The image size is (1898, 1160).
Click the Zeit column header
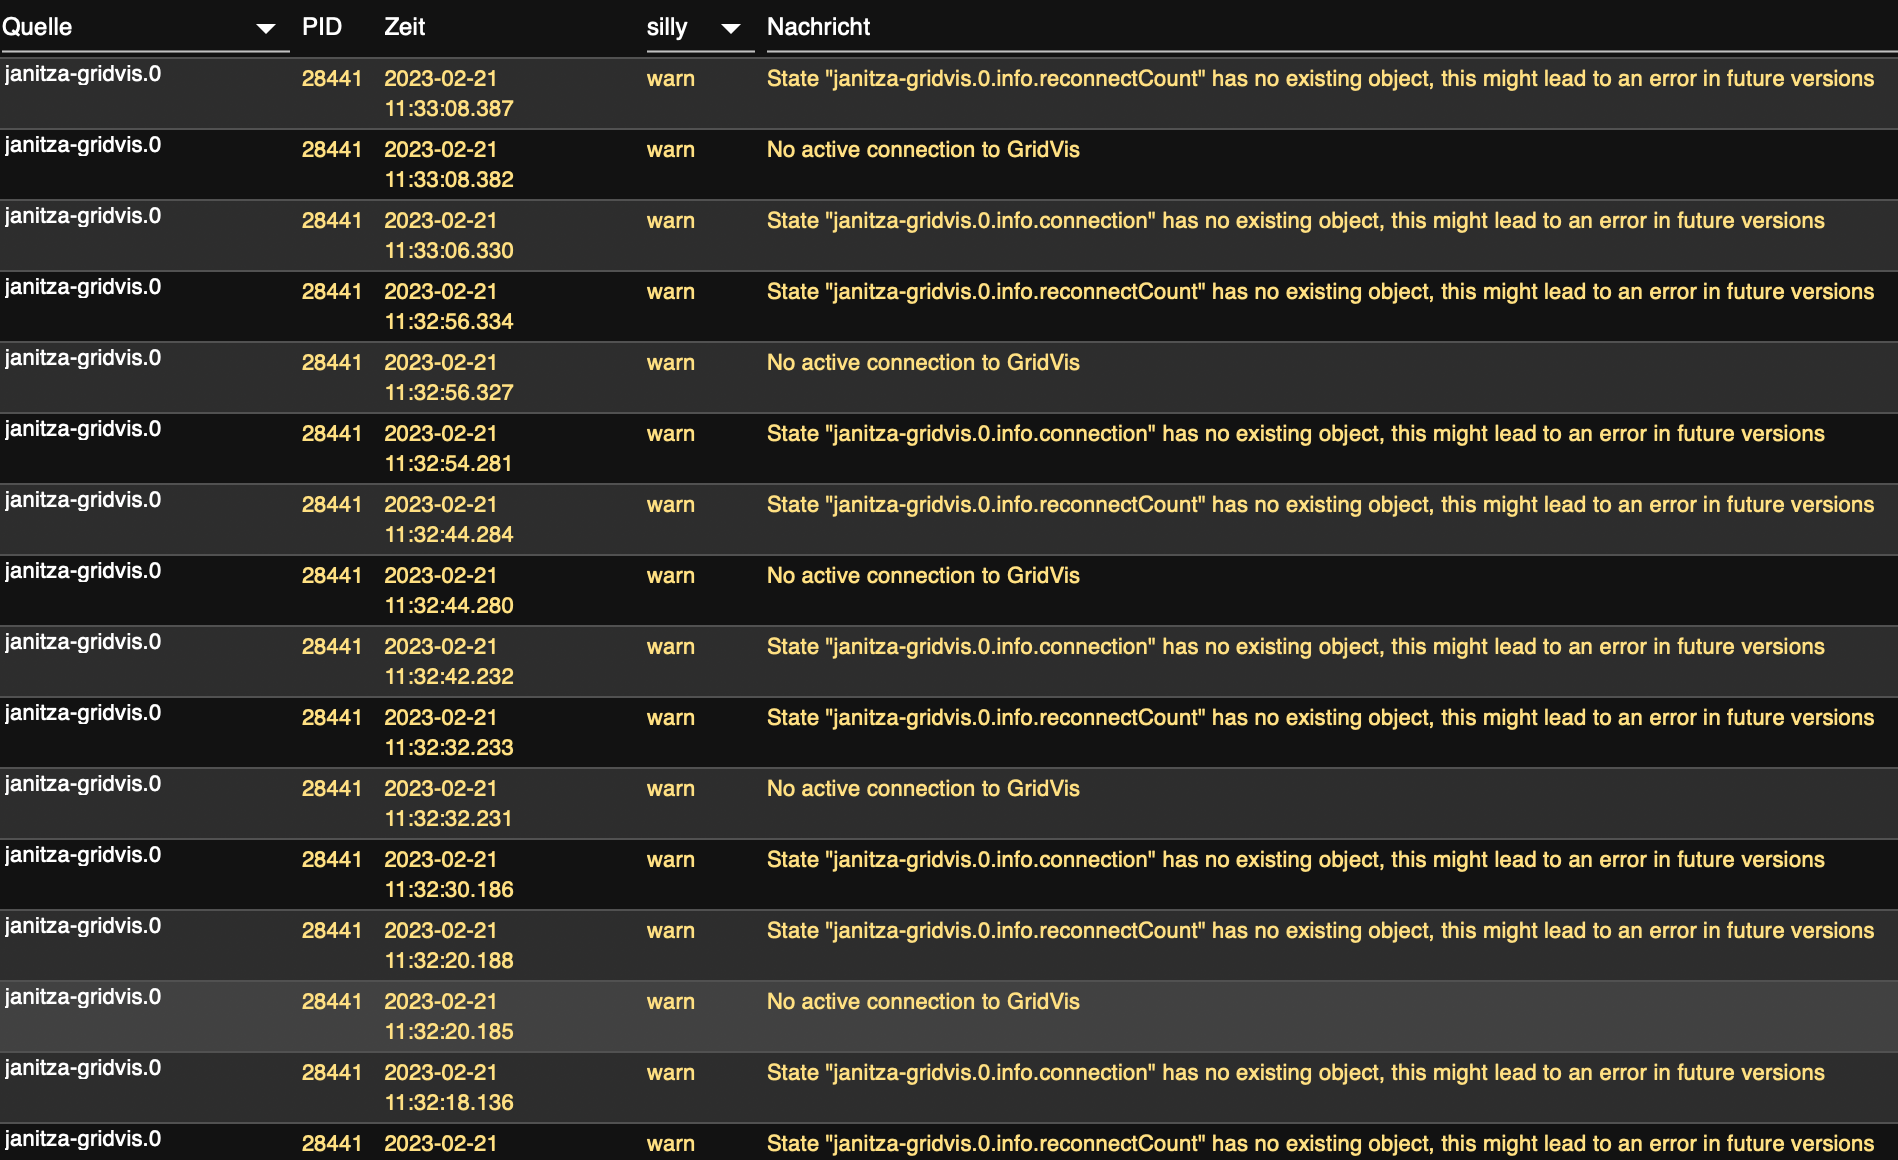(x=405, y=27)
